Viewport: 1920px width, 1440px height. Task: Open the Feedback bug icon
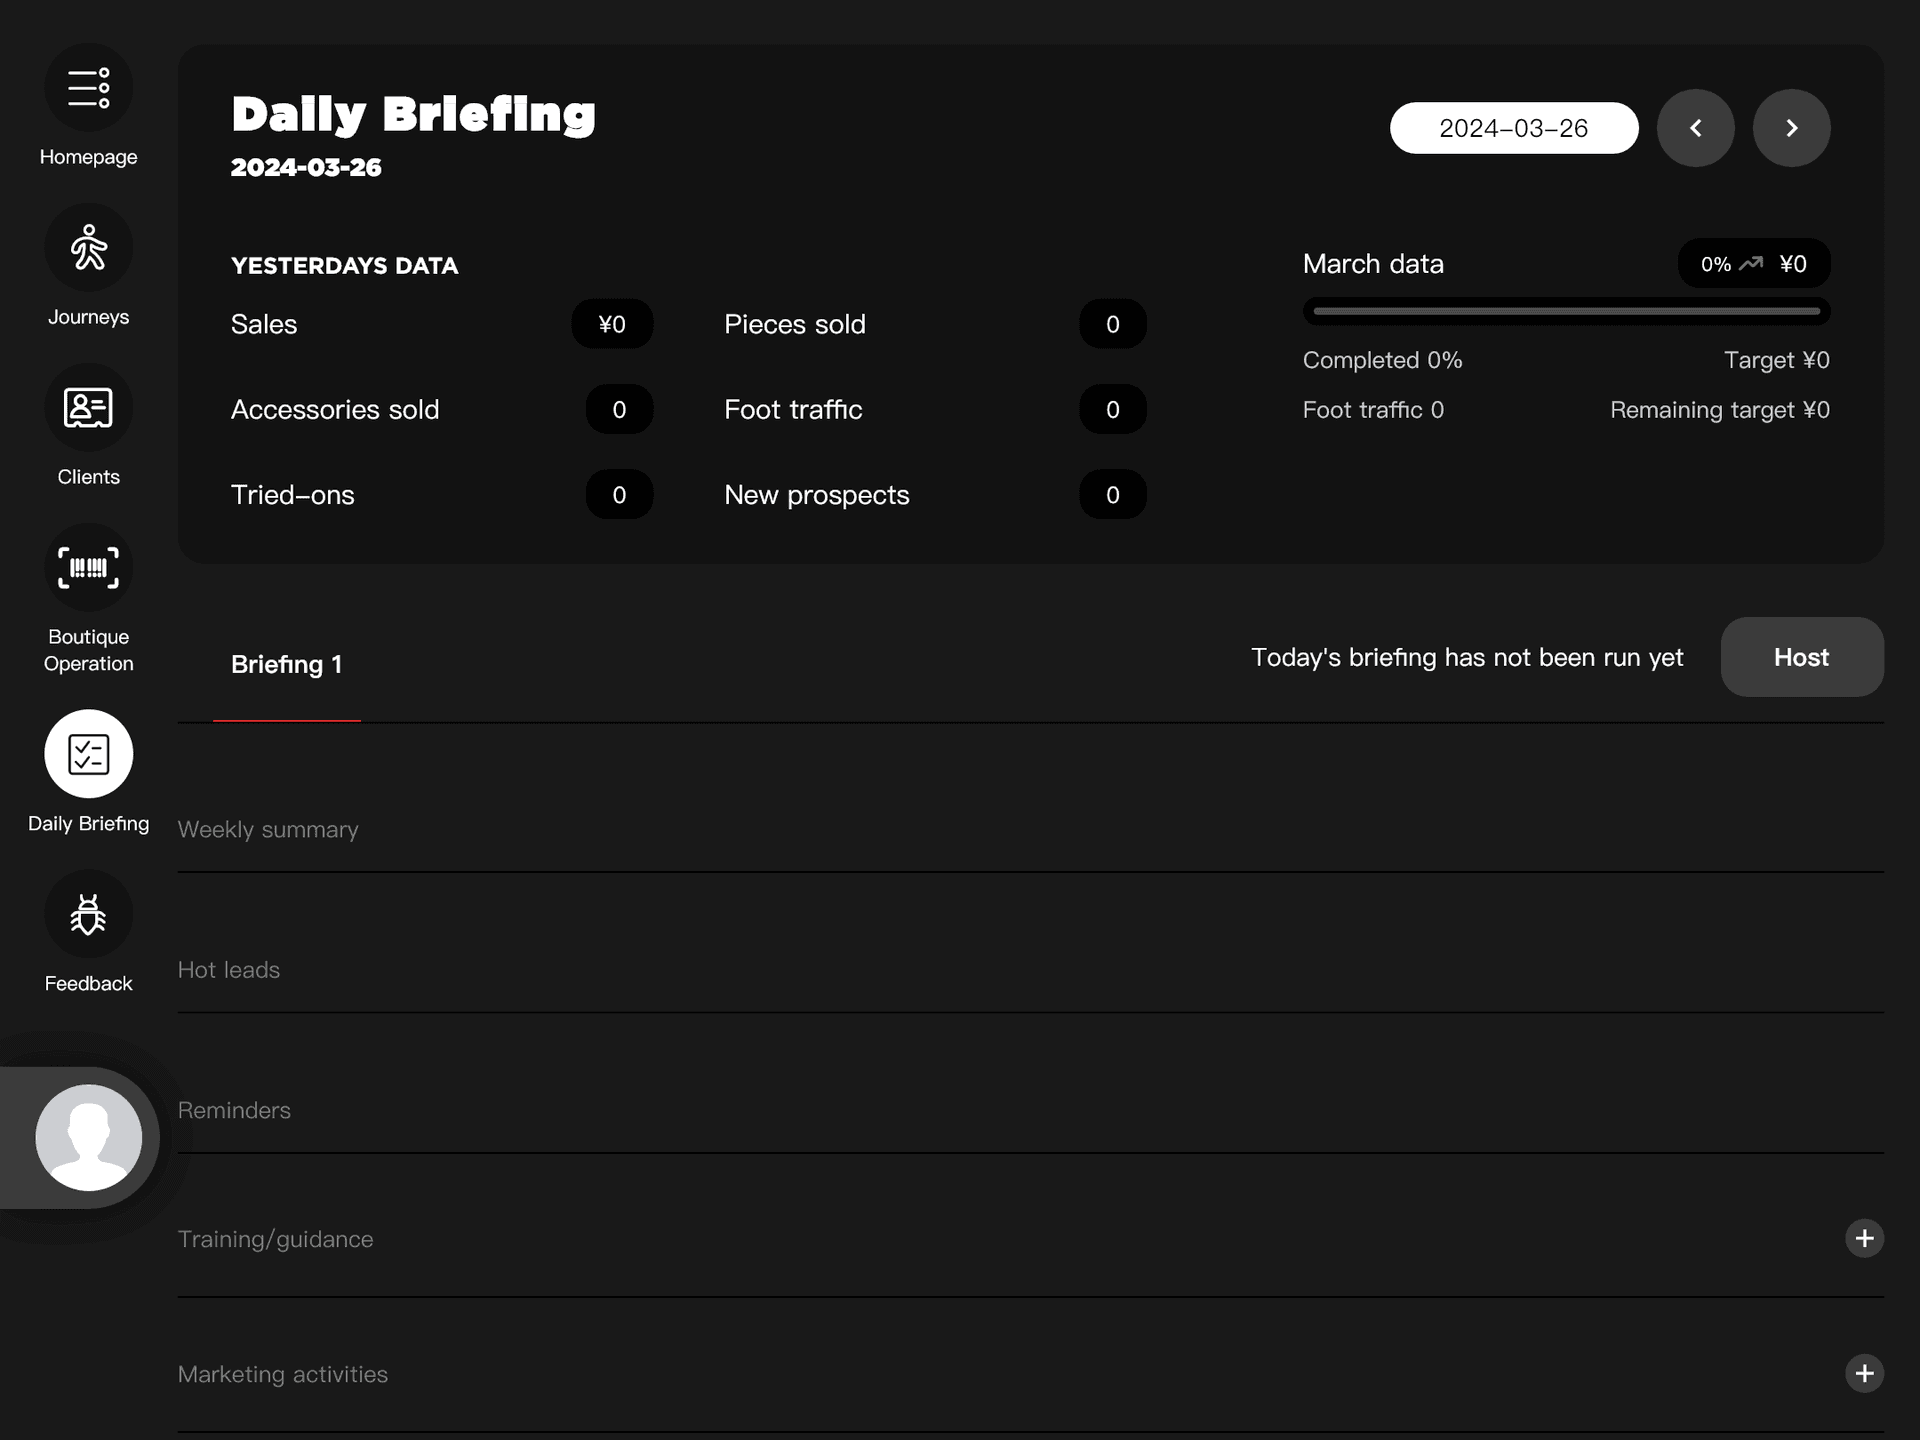click(x=88, y=914)
